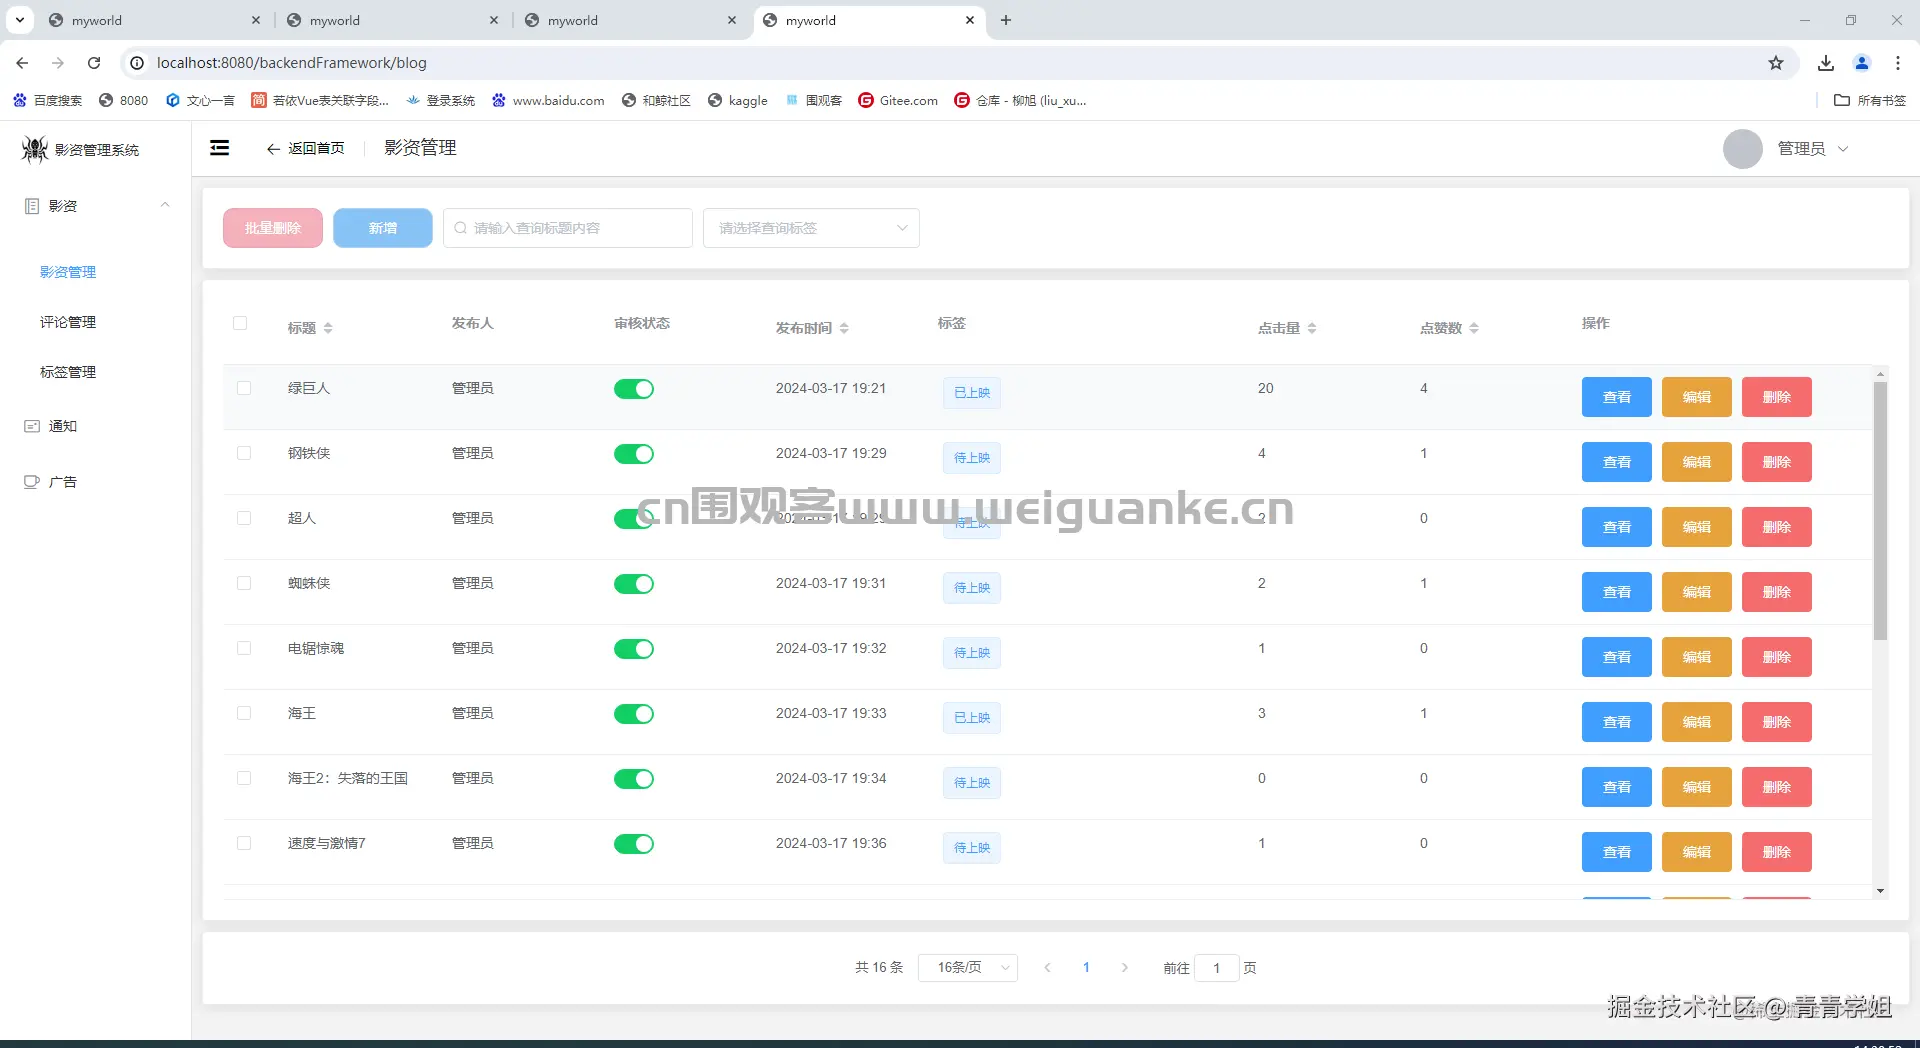Click the 前往 page number input
This screenshot has width=1920, height=1048.
click(1216, 968)
